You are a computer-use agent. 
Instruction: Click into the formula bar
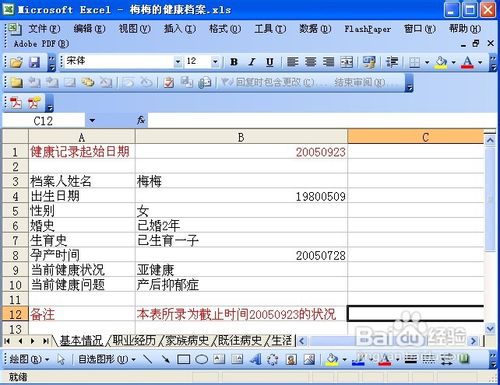click(322, 120)
